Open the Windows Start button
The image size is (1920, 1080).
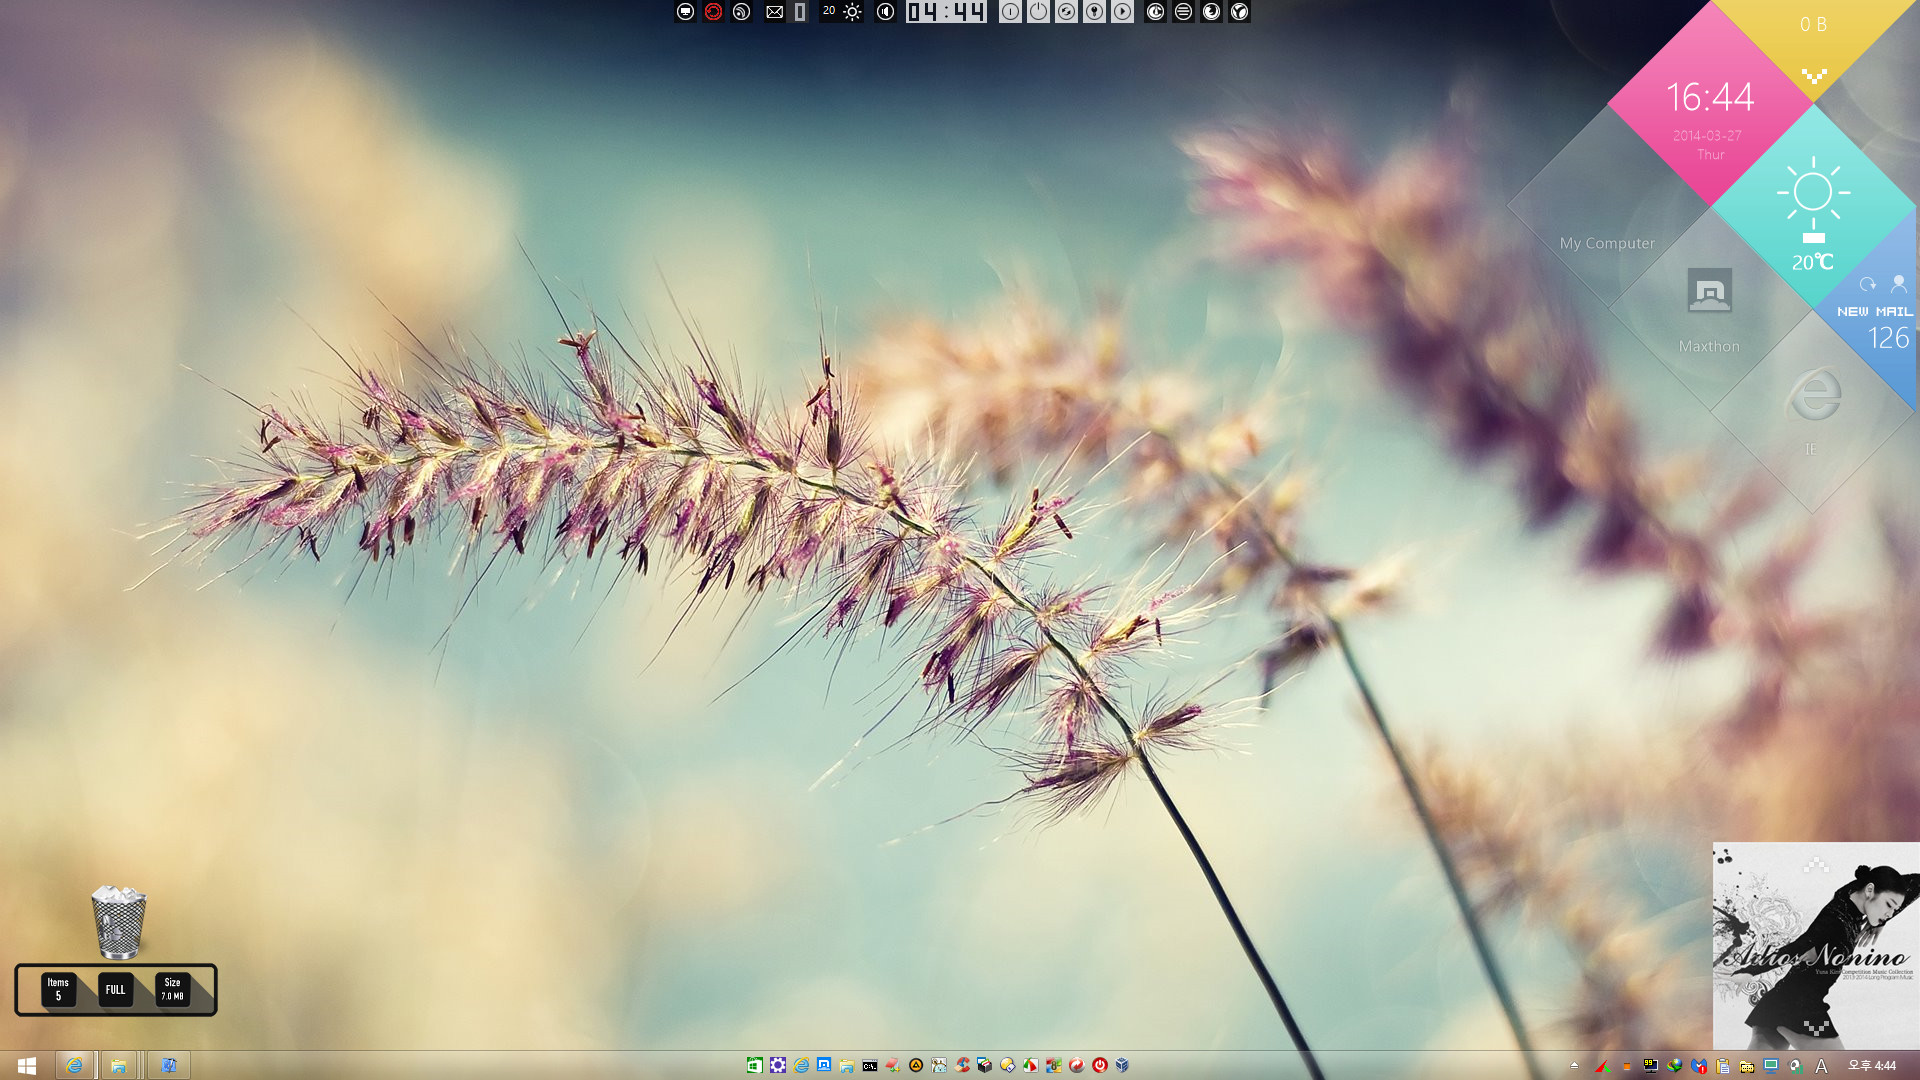click(x=27, y=1066)
